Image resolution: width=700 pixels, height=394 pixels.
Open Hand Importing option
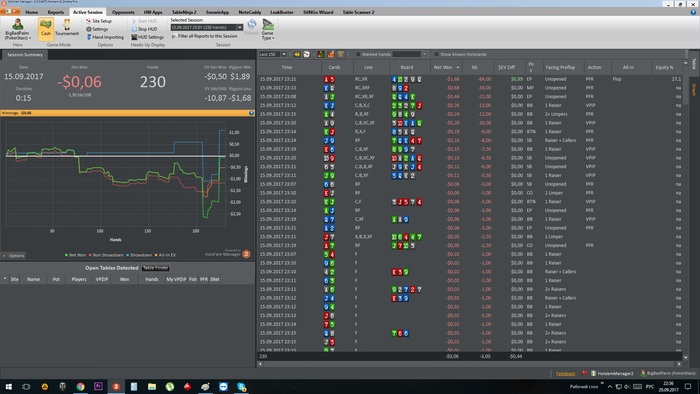(x=105, y=37)
